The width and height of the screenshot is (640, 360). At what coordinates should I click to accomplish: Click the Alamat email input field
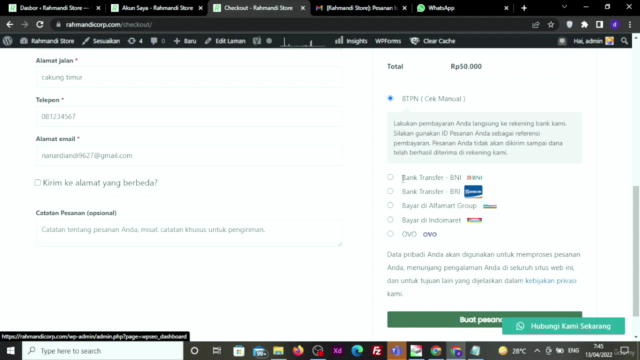click(x=189, y=156)
